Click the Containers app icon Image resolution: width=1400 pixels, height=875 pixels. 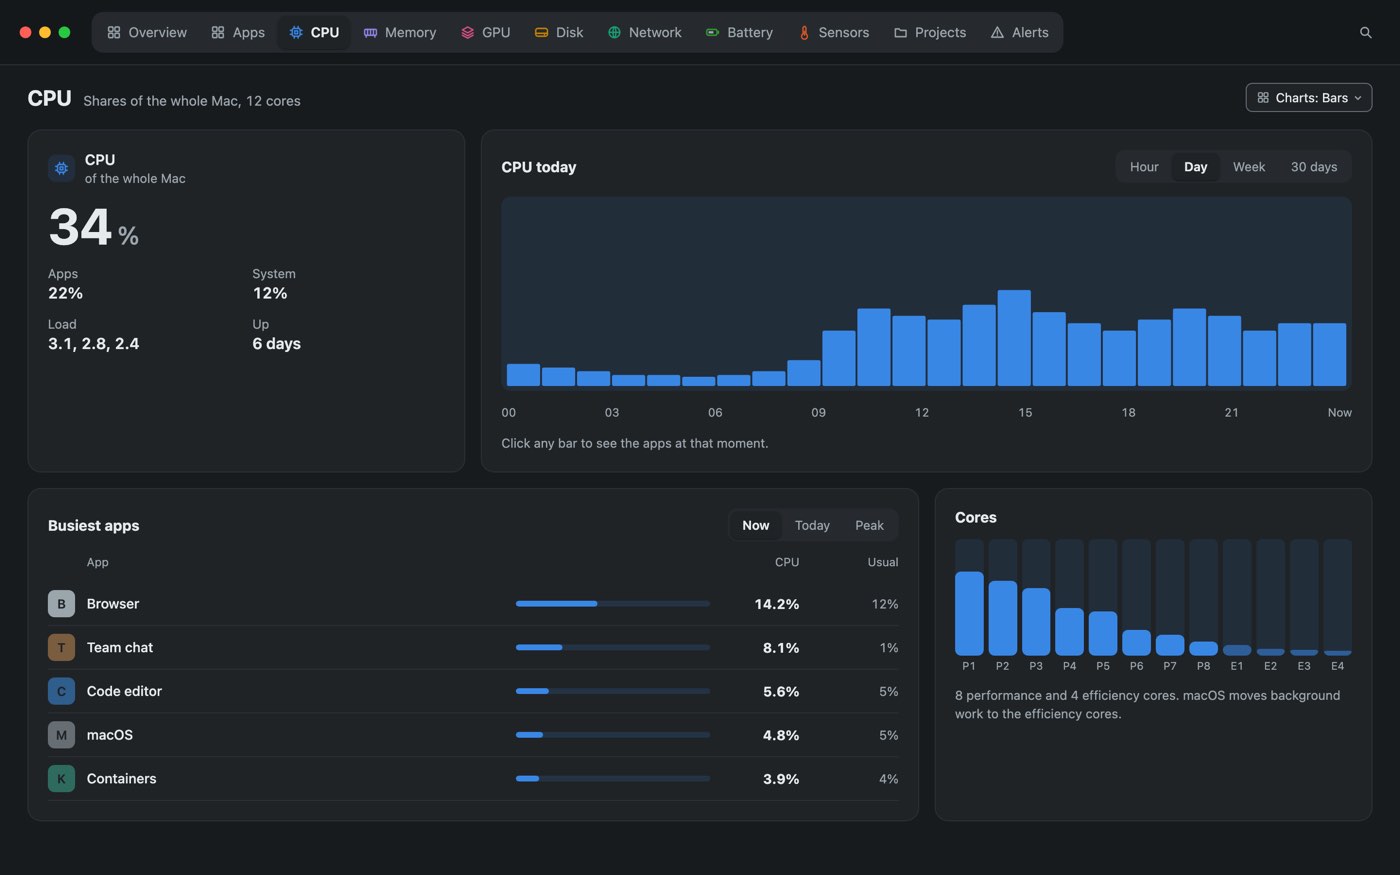point(61,778)
